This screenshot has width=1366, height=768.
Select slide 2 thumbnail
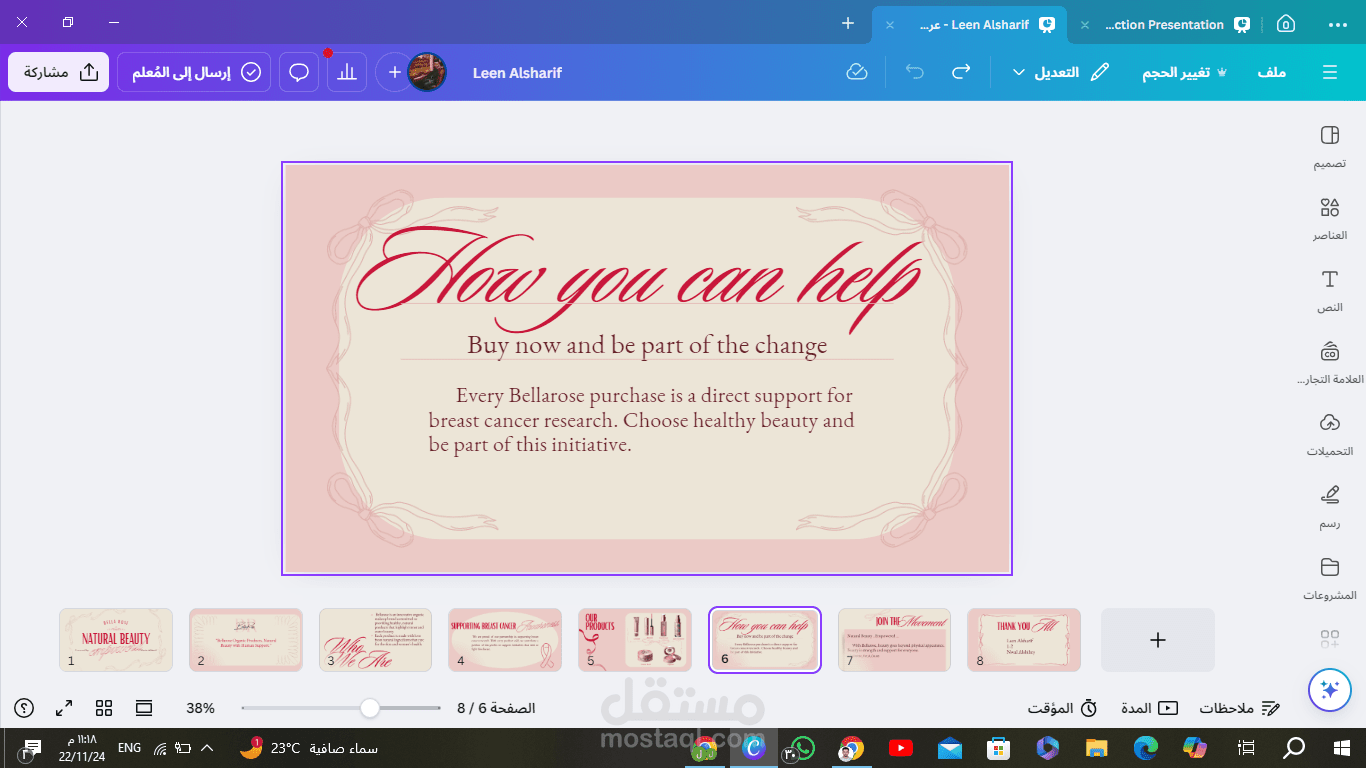[x=246, y=640]
